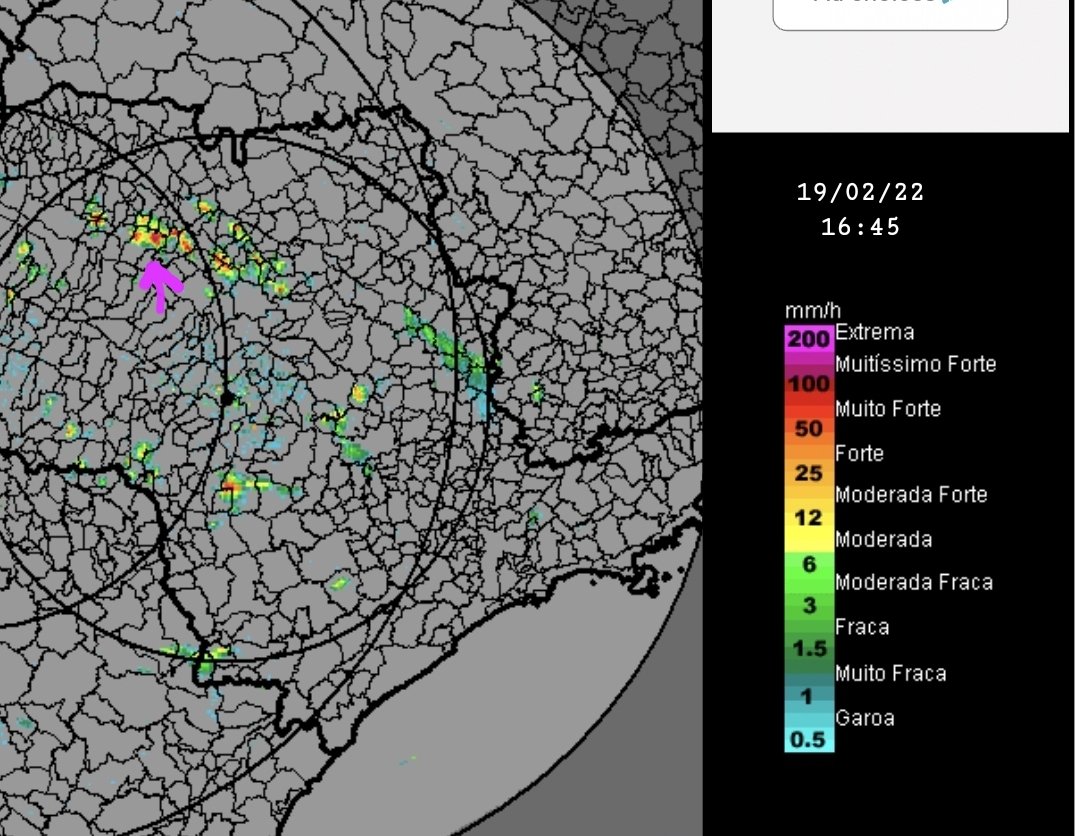Click the 0.5 mm/h cyan legend swatch
The image size is (1079, 836).
coord(809,739)
